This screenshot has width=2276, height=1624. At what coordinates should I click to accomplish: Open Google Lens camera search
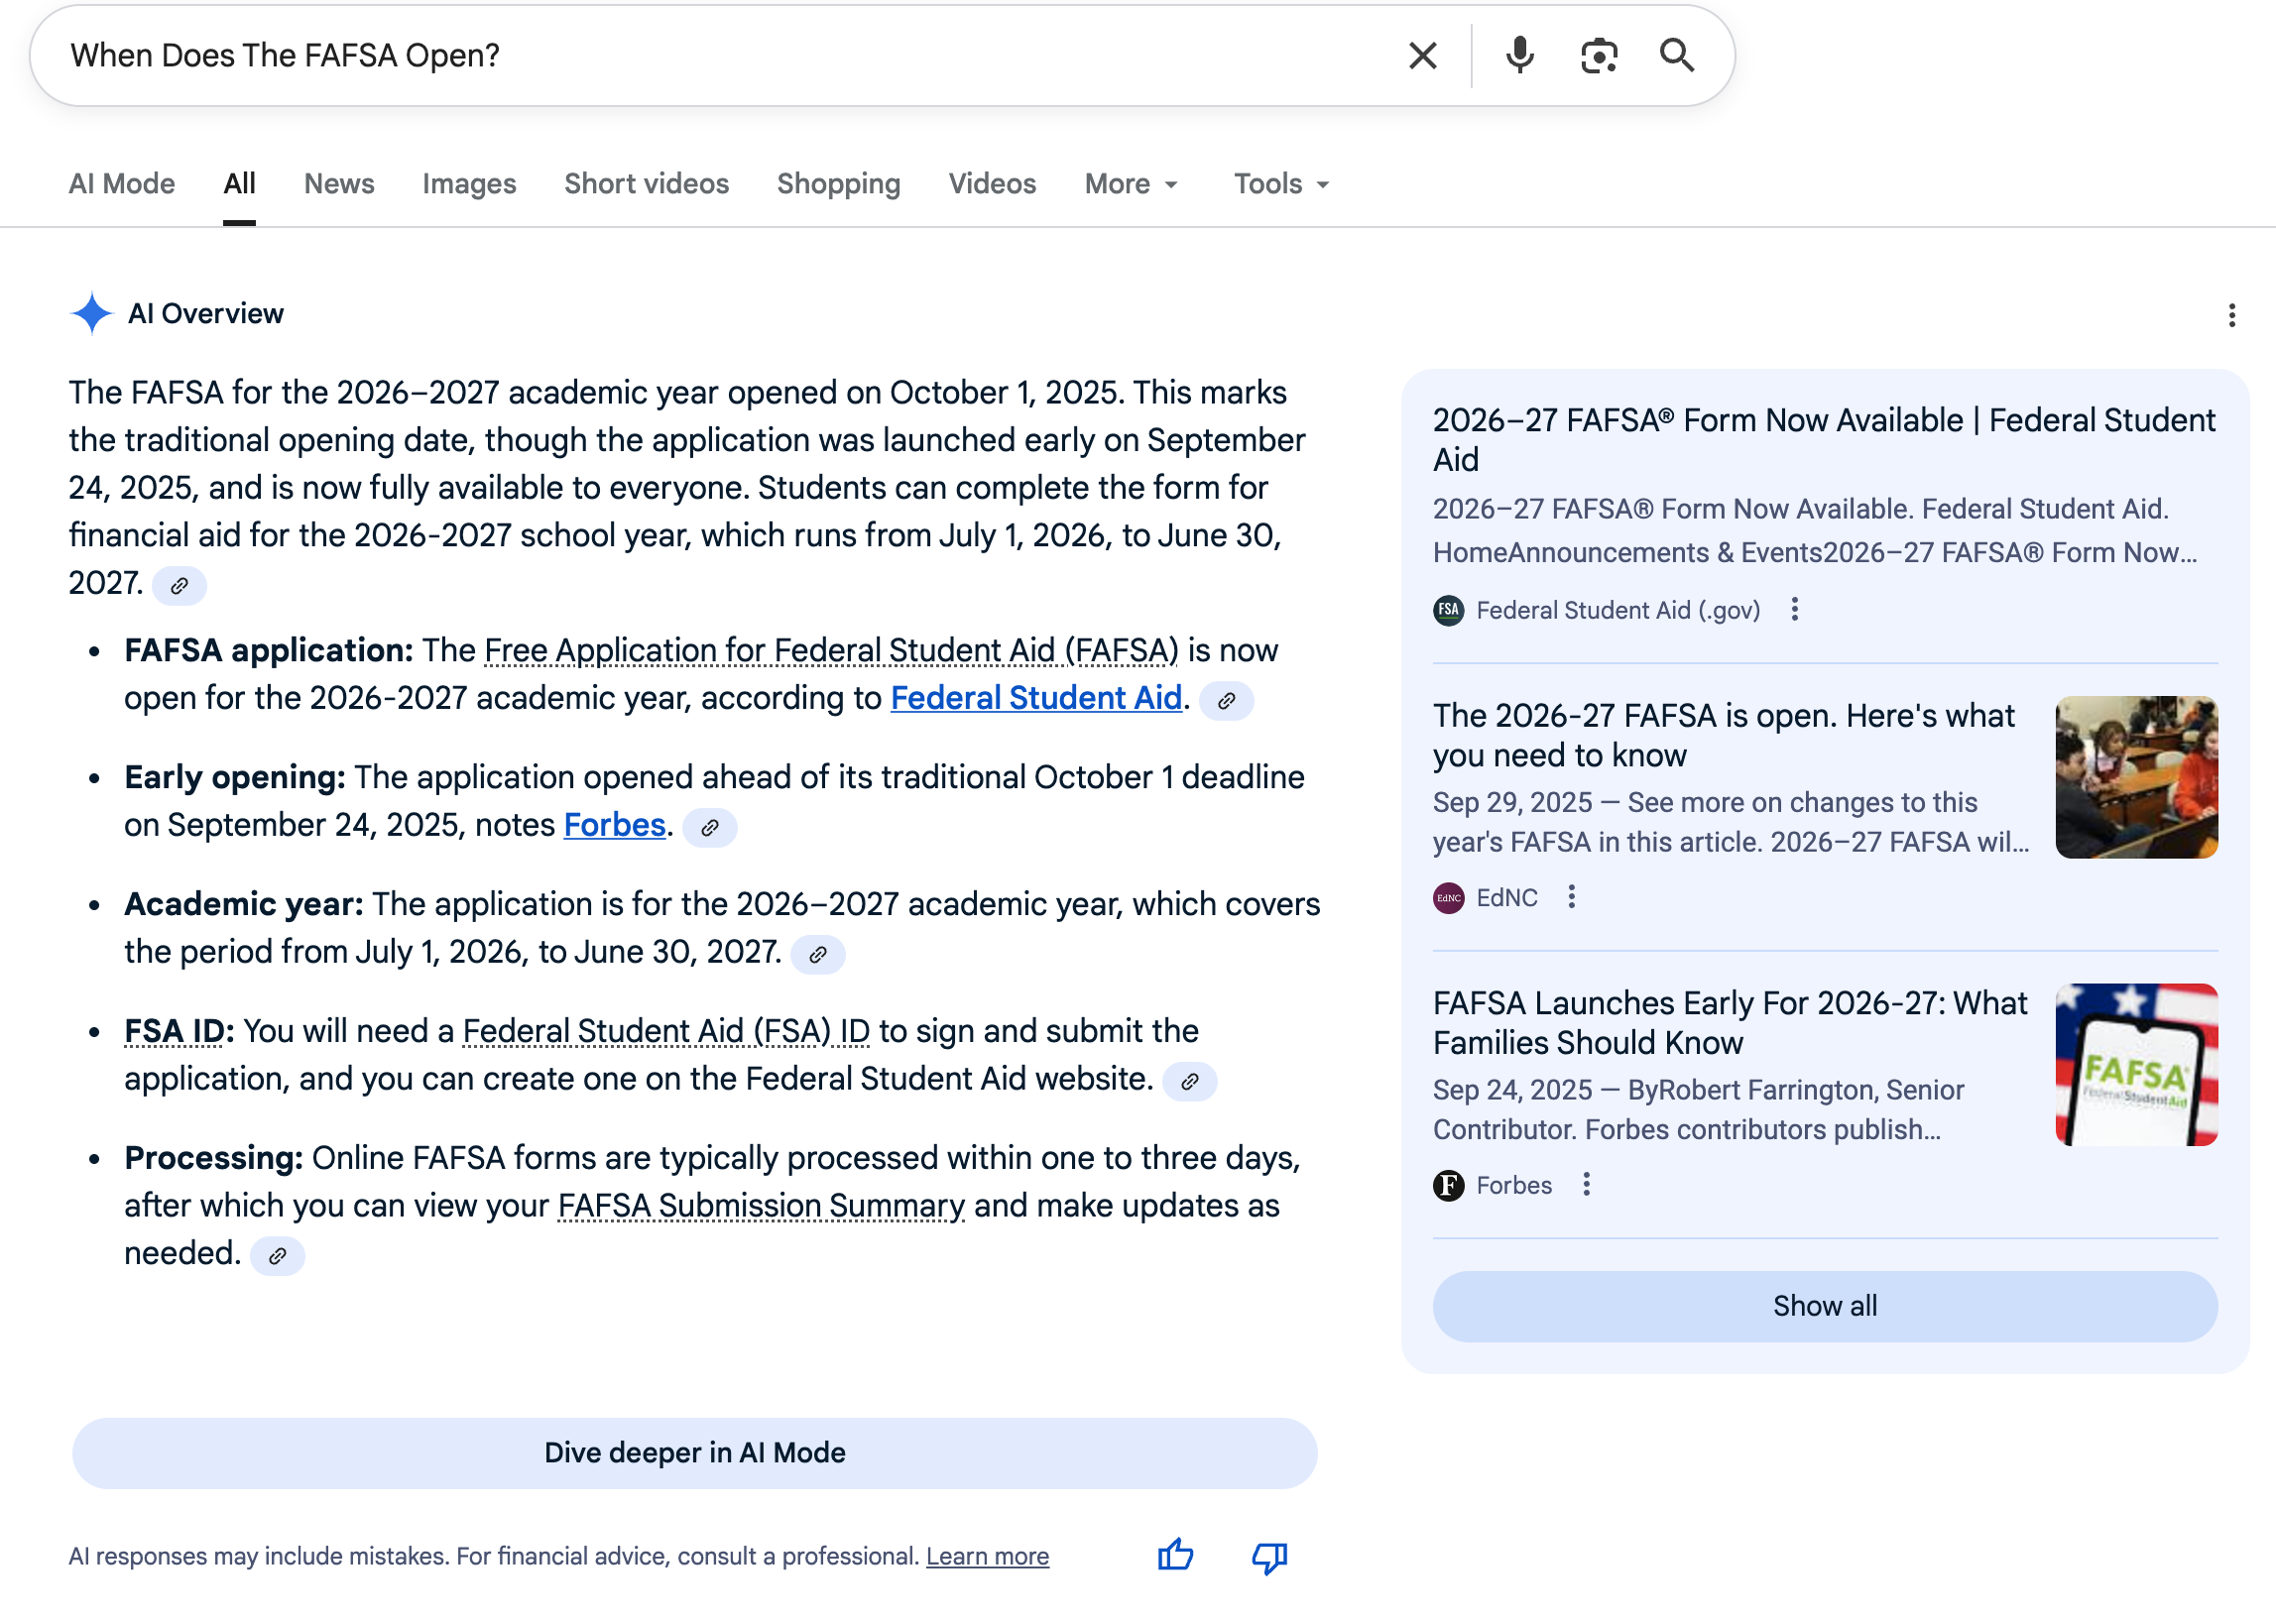pyautogui.click(x=1598, y=56)
